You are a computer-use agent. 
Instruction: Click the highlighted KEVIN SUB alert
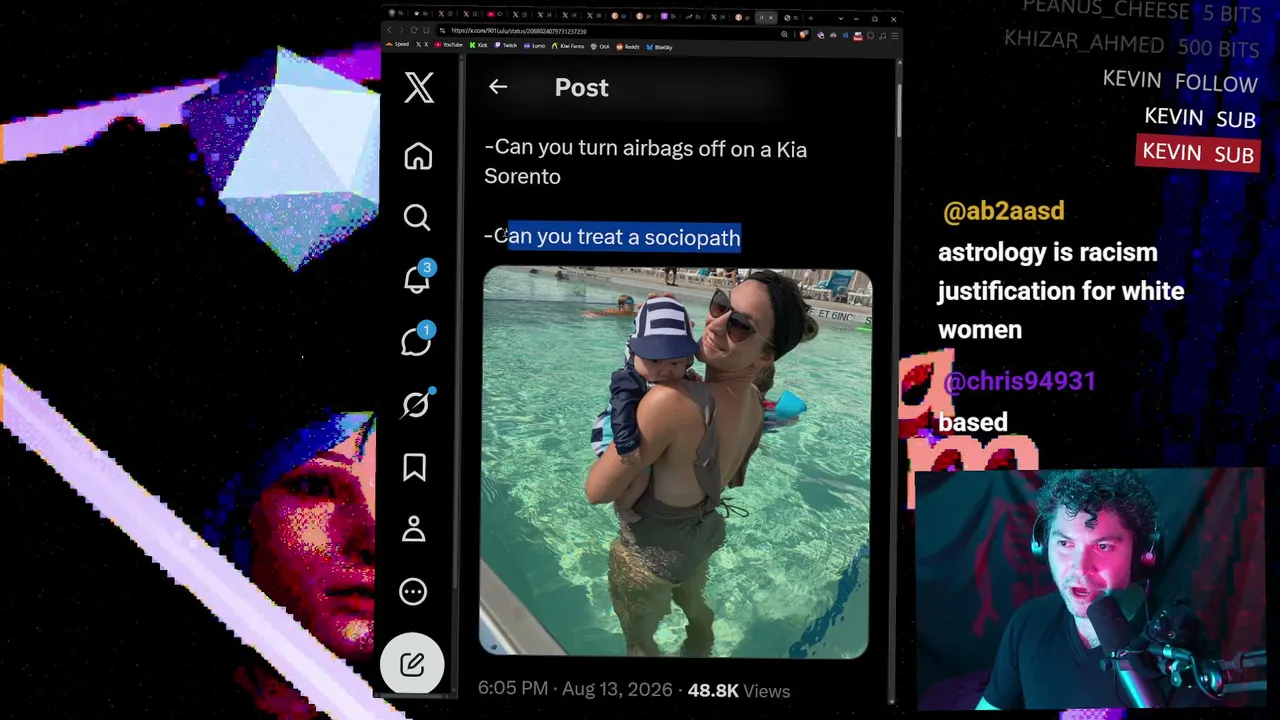1198,153
